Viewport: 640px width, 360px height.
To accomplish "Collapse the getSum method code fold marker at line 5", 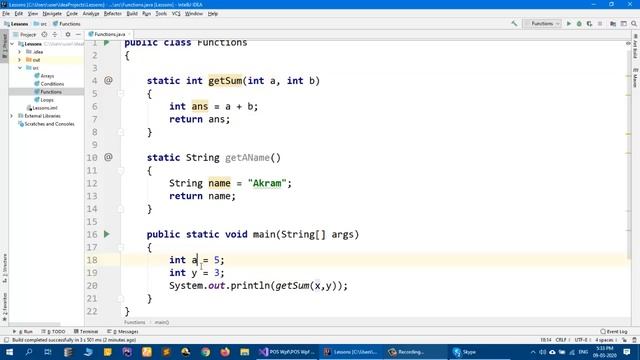I will pyautogui.click(x=121, y=93).
